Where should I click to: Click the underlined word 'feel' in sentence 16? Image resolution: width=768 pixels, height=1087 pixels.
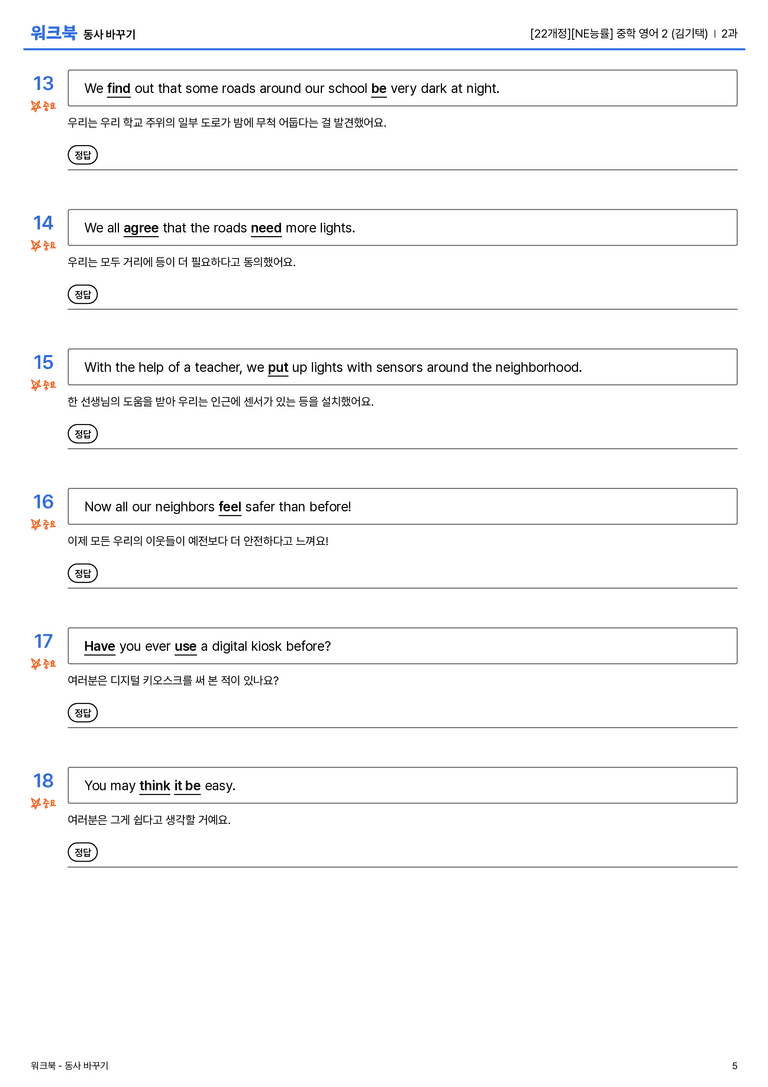click(230, 507)
